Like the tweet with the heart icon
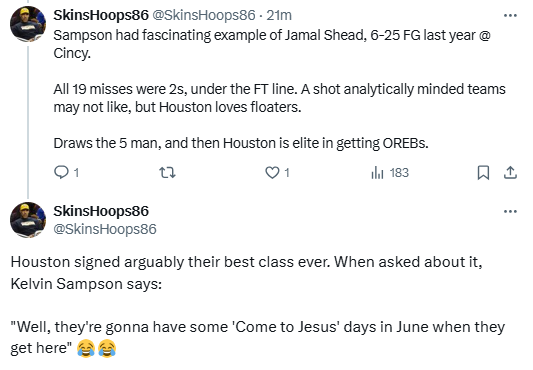 click(272, 173)
